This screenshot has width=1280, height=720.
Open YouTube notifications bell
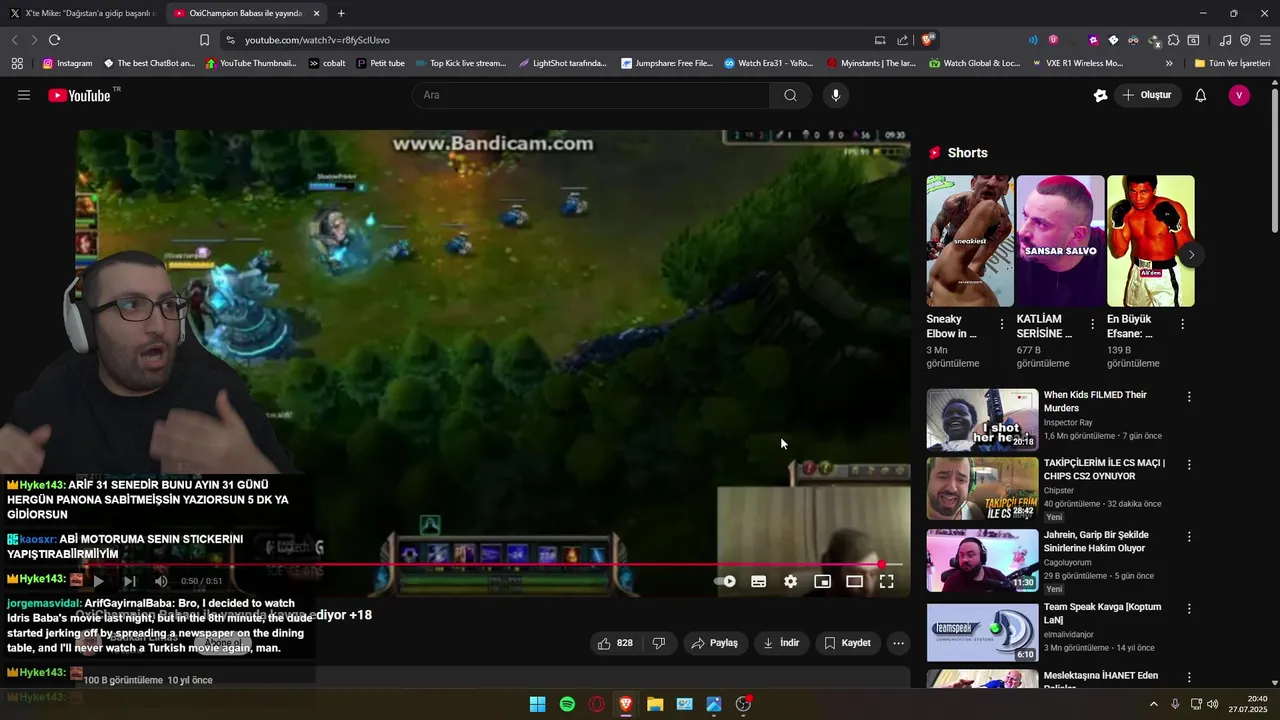tap(1200, 95)
